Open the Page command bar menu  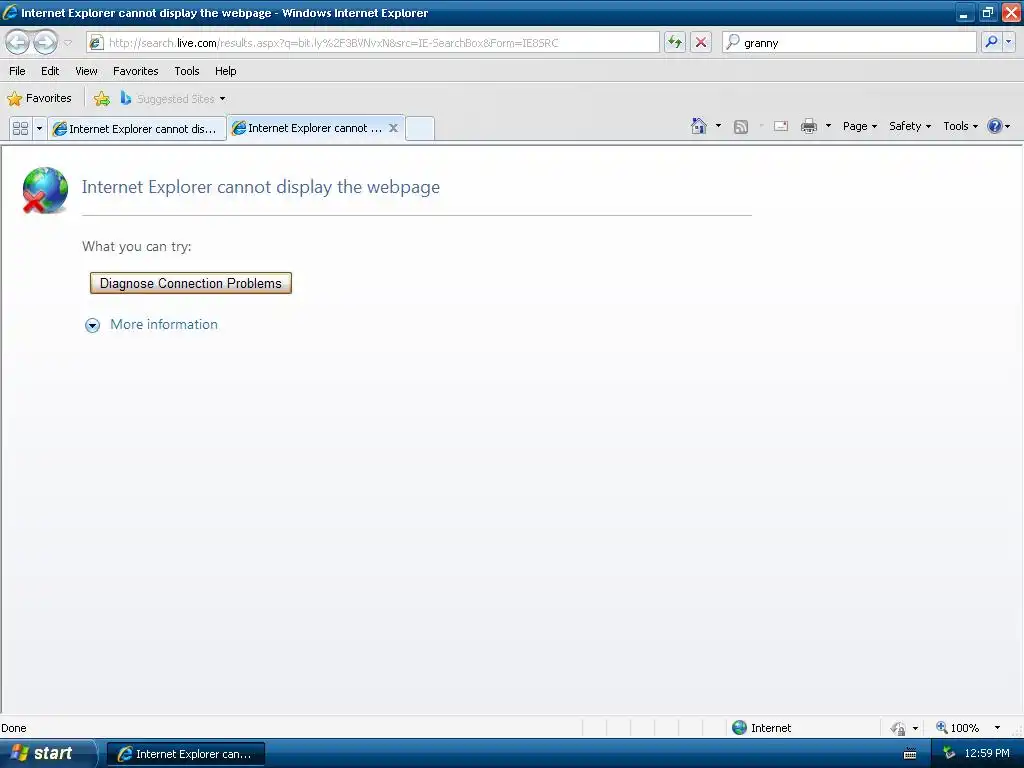click(x=859, y=126)
